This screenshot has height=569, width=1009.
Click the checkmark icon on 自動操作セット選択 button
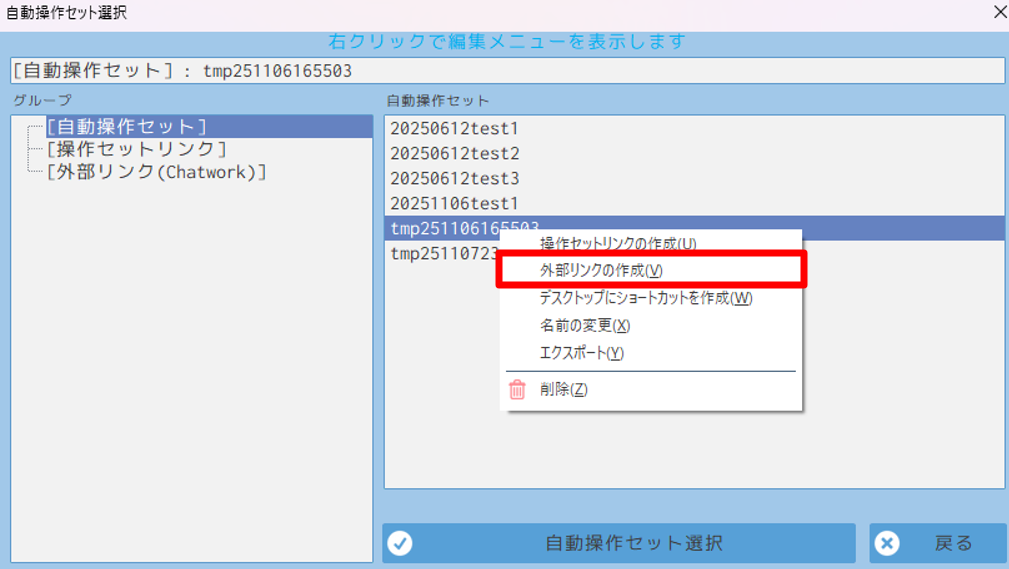click(400, 543)
